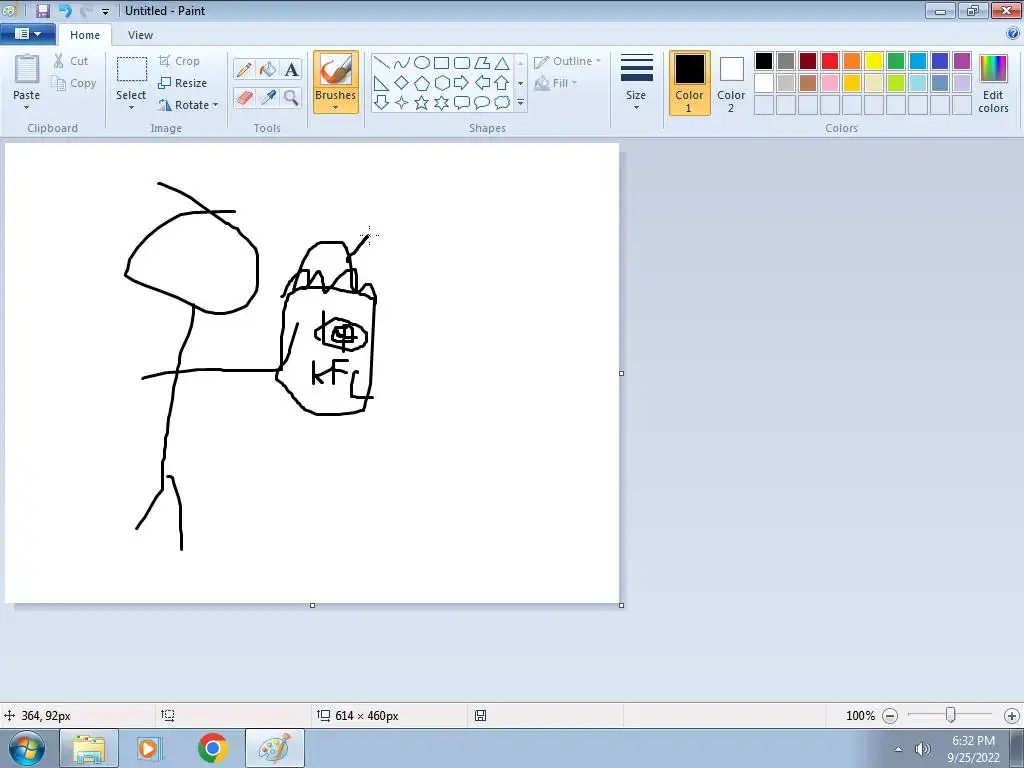Select the Magnifier tool

(291, 98)
